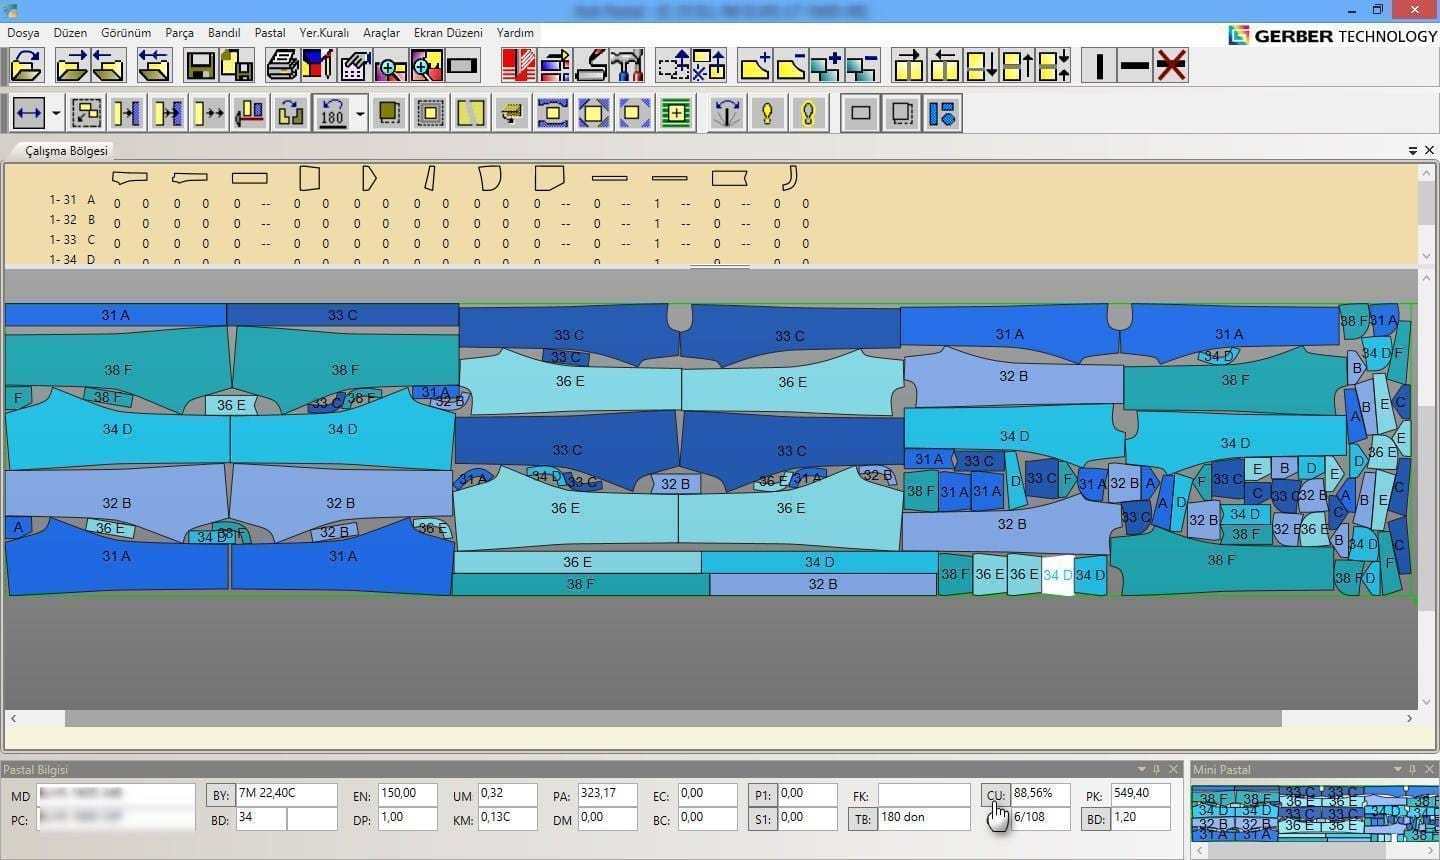Click the previous marker folder icon
The width and height of the screenshot is (1440, 860).
108,66
